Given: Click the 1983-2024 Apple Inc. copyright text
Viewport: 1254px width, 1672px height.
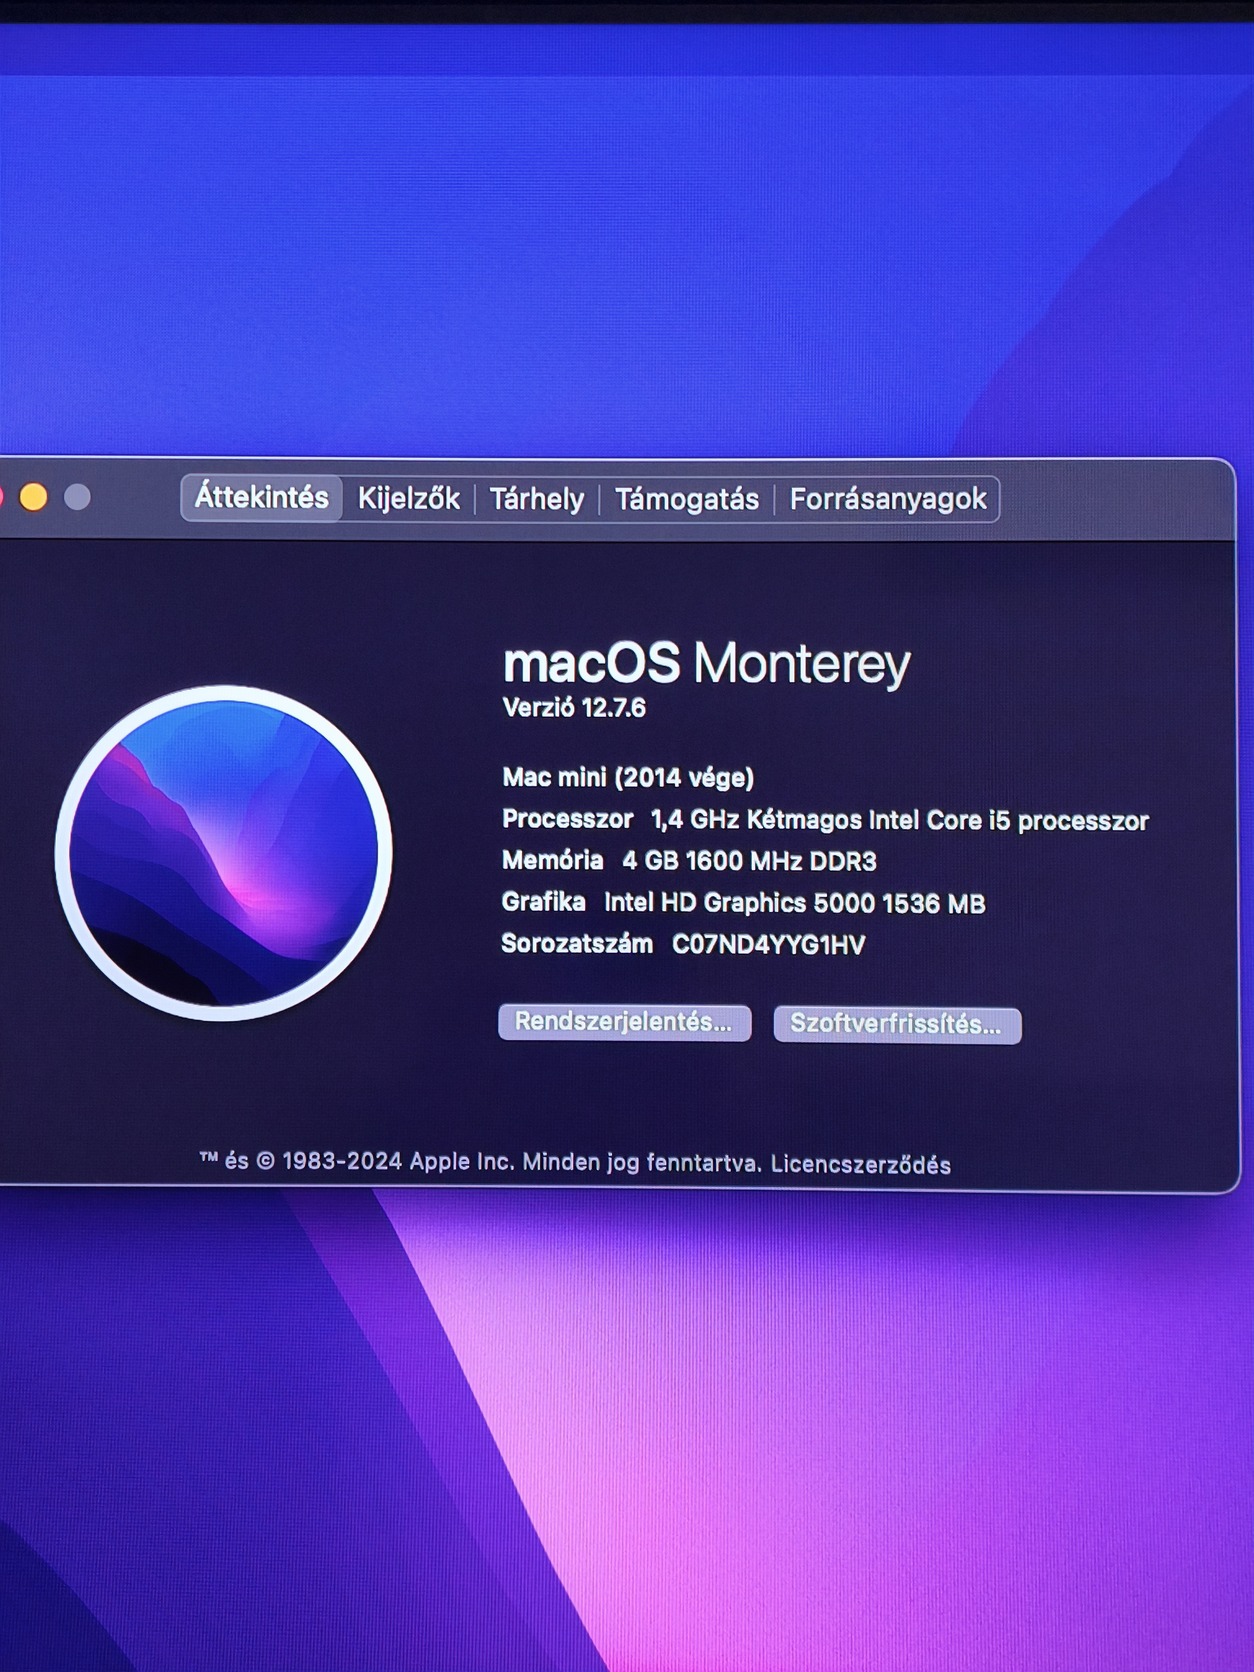Looking at the screenshot, I should click(480, 1162).
